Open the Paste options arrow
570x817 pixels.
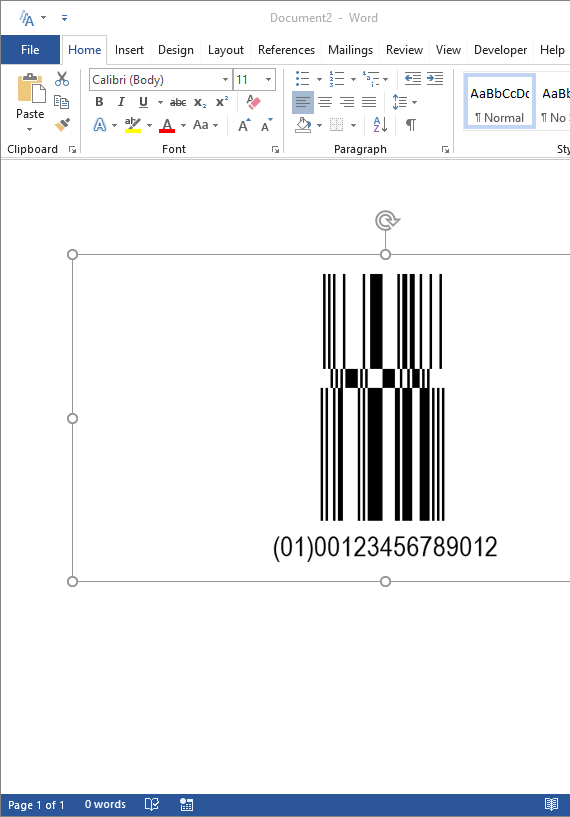(x=30, y=129)
